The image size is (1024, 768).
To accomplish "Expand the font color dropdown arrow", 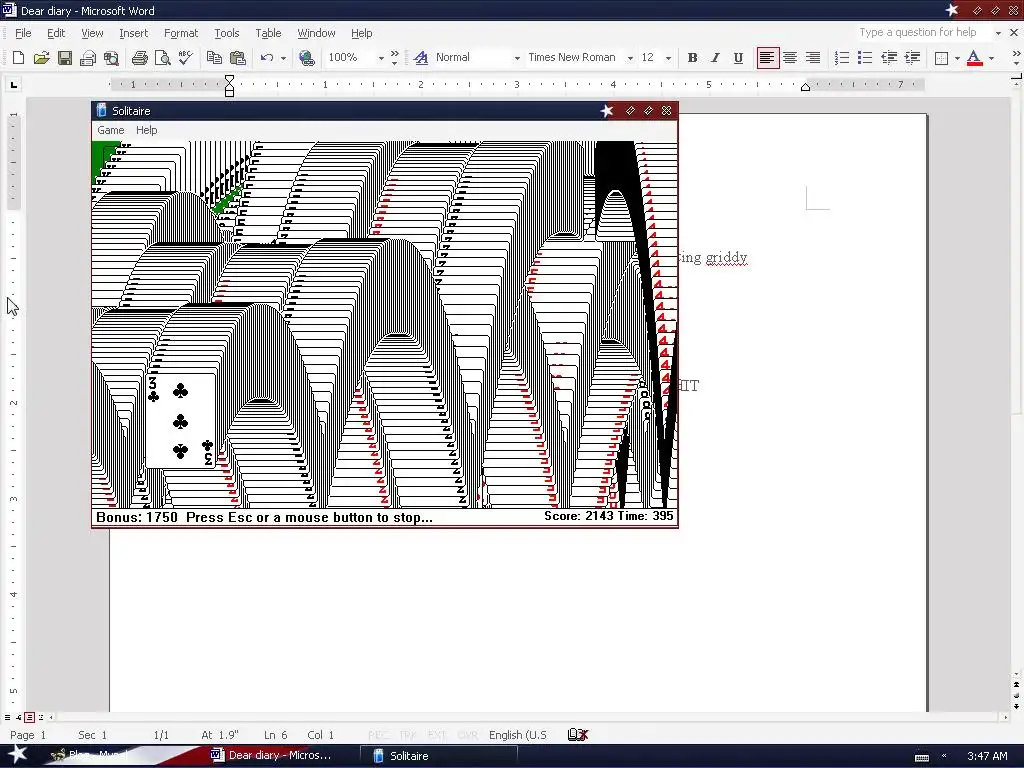I will [x=991, y=58].
